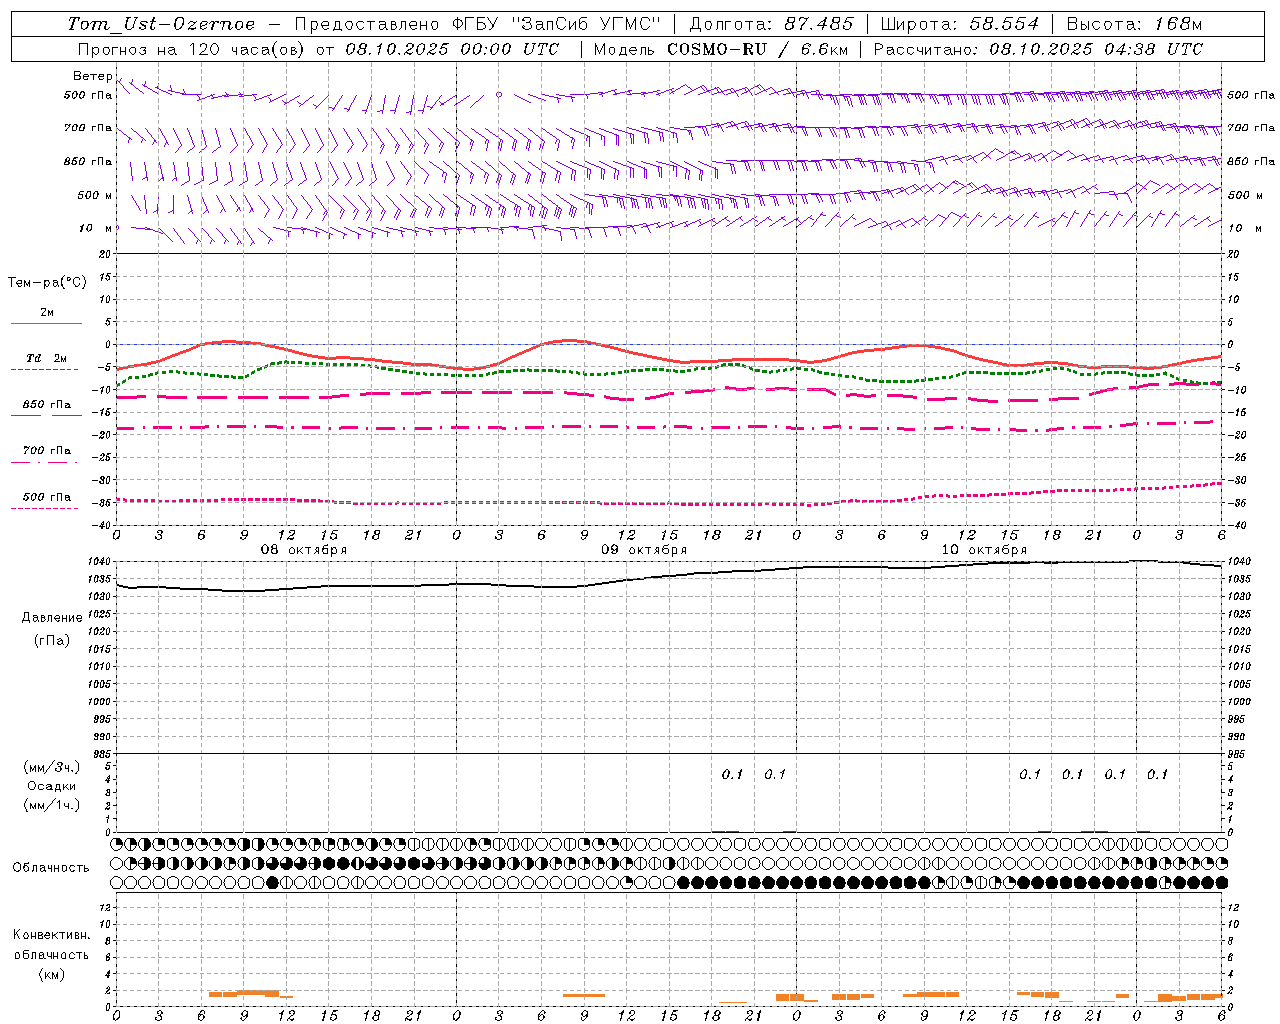Click the '(гПа)' pressure unit label
Image resolution: width=1280 pixels, height=1024 pixels.
[x=52, y=640]
